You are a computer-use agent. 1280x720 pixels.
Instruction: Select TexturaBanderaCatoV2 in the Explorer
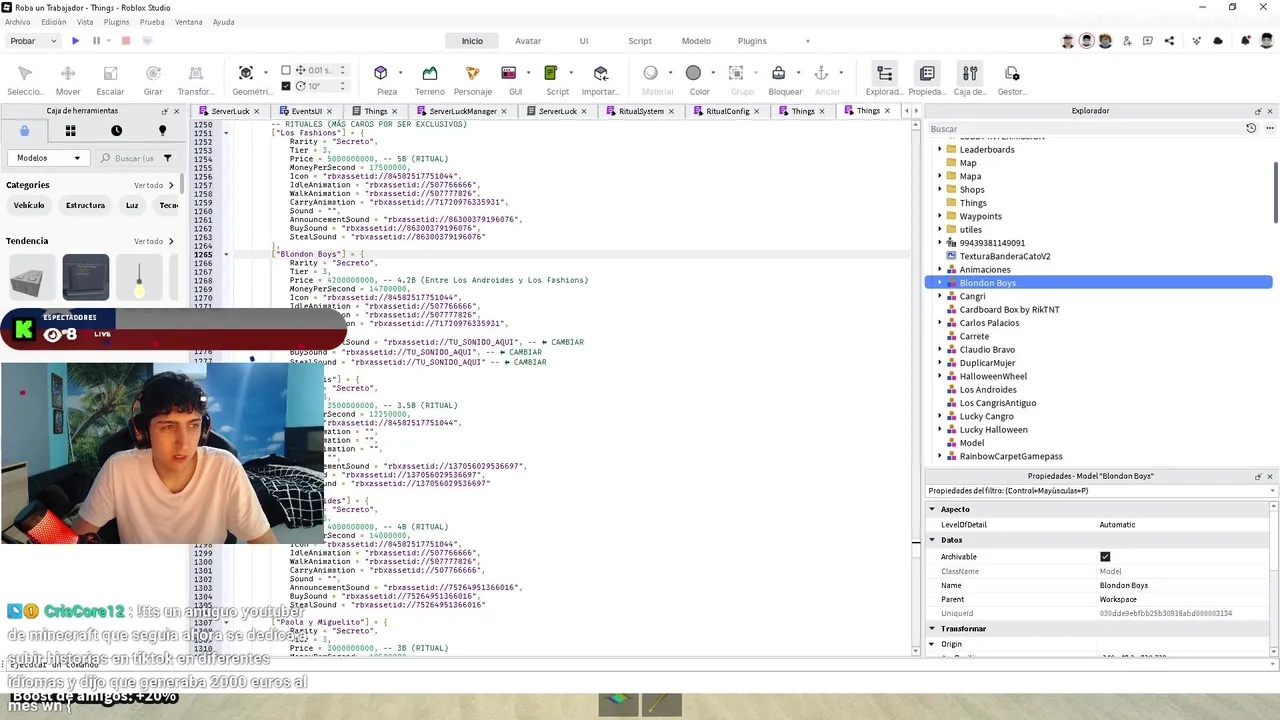1004,256
